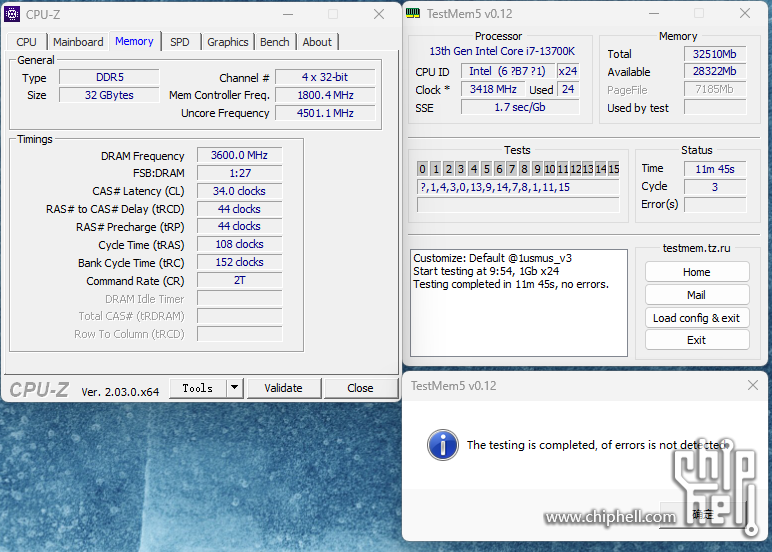
Task: Click the Used threads value 24
Action: [568, 89]
